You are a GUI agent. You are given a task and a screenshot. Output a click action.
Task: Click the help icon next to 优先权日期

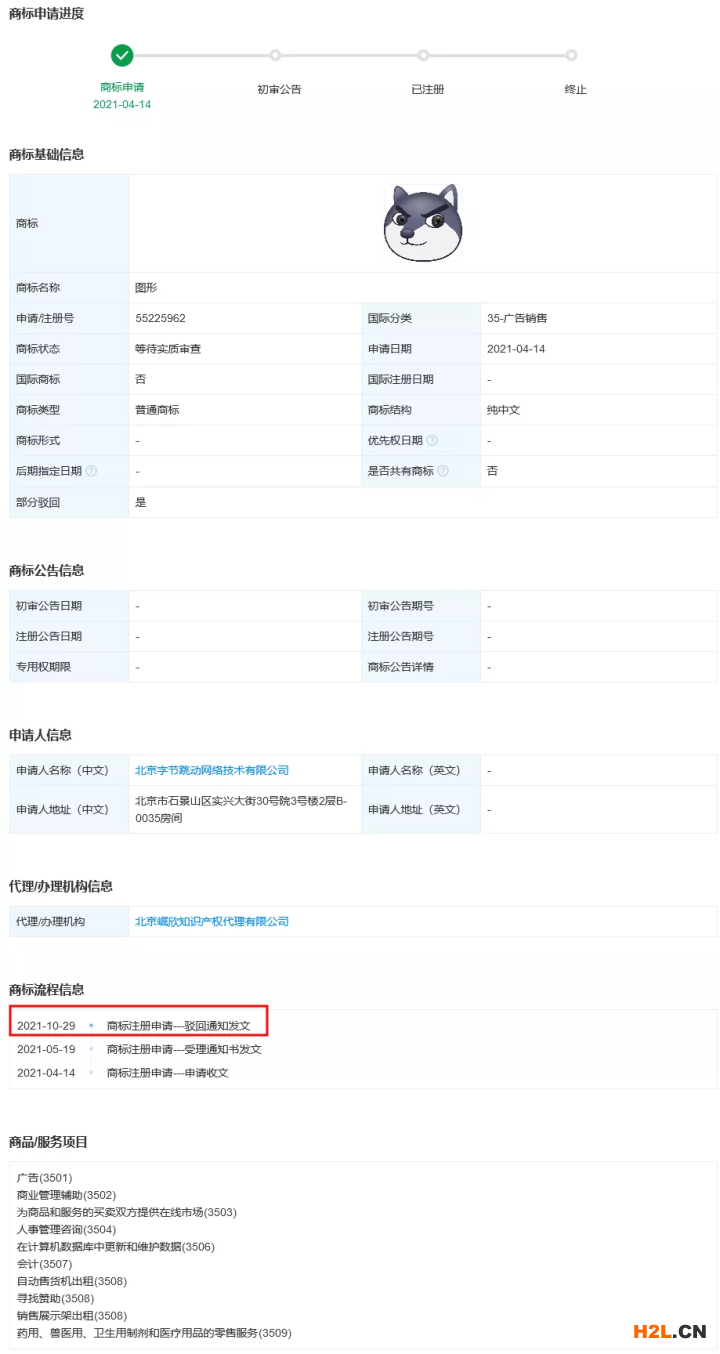click(432, 441)
